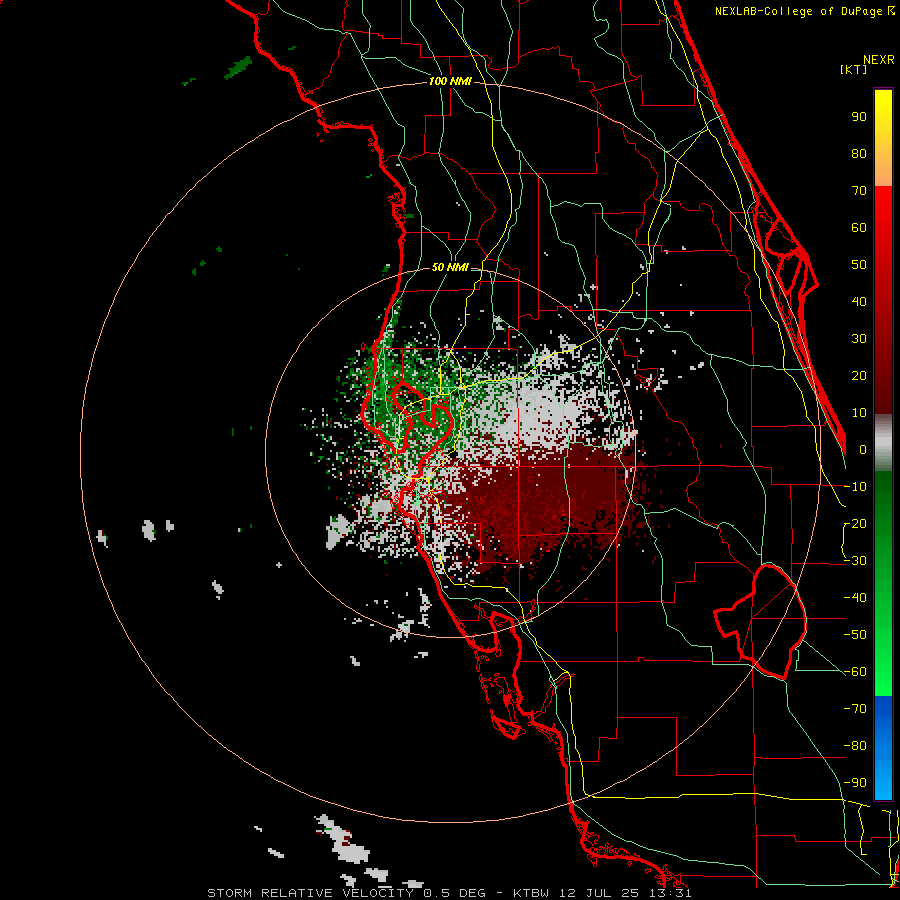Screen dimensions: 900x900
Task: Click the -30 value on velocity scale
Action: point(855,561)
